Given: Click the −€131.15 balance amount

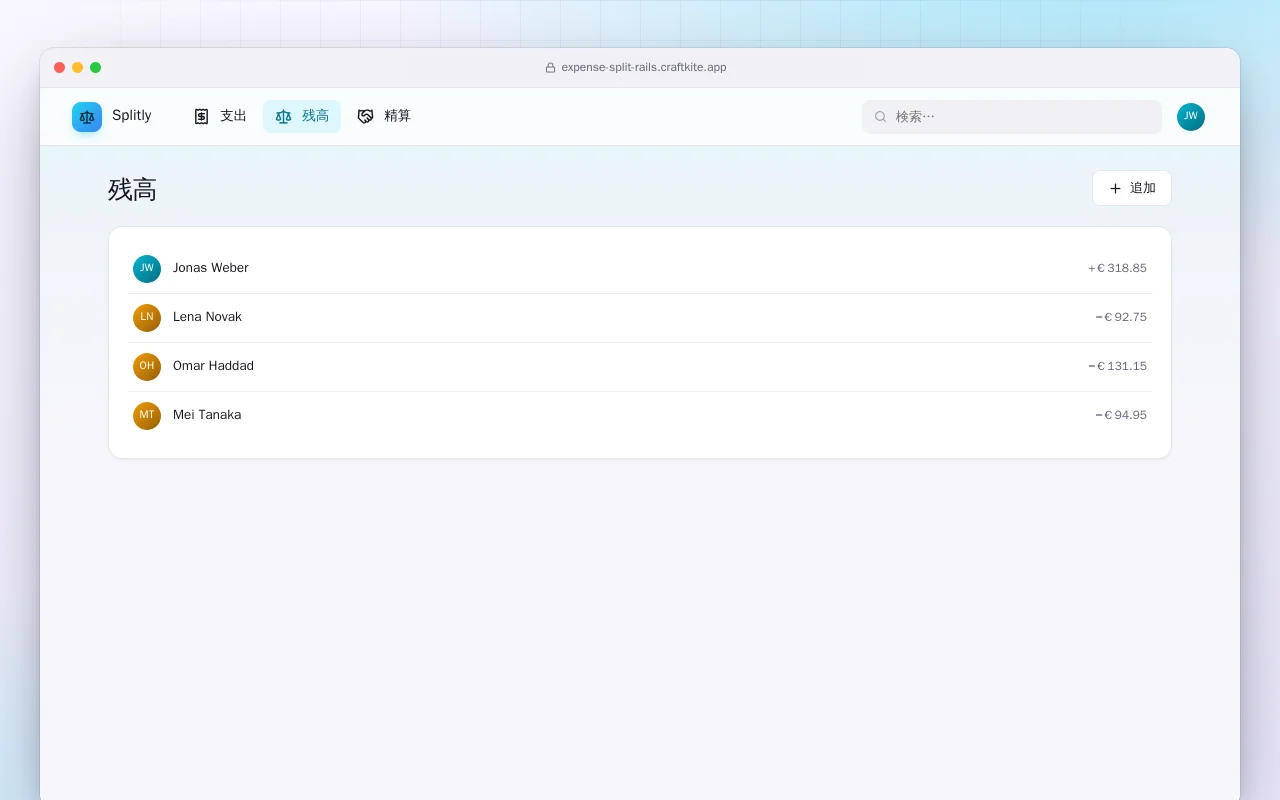Looking at the screenshot, I should point(1117,366).
